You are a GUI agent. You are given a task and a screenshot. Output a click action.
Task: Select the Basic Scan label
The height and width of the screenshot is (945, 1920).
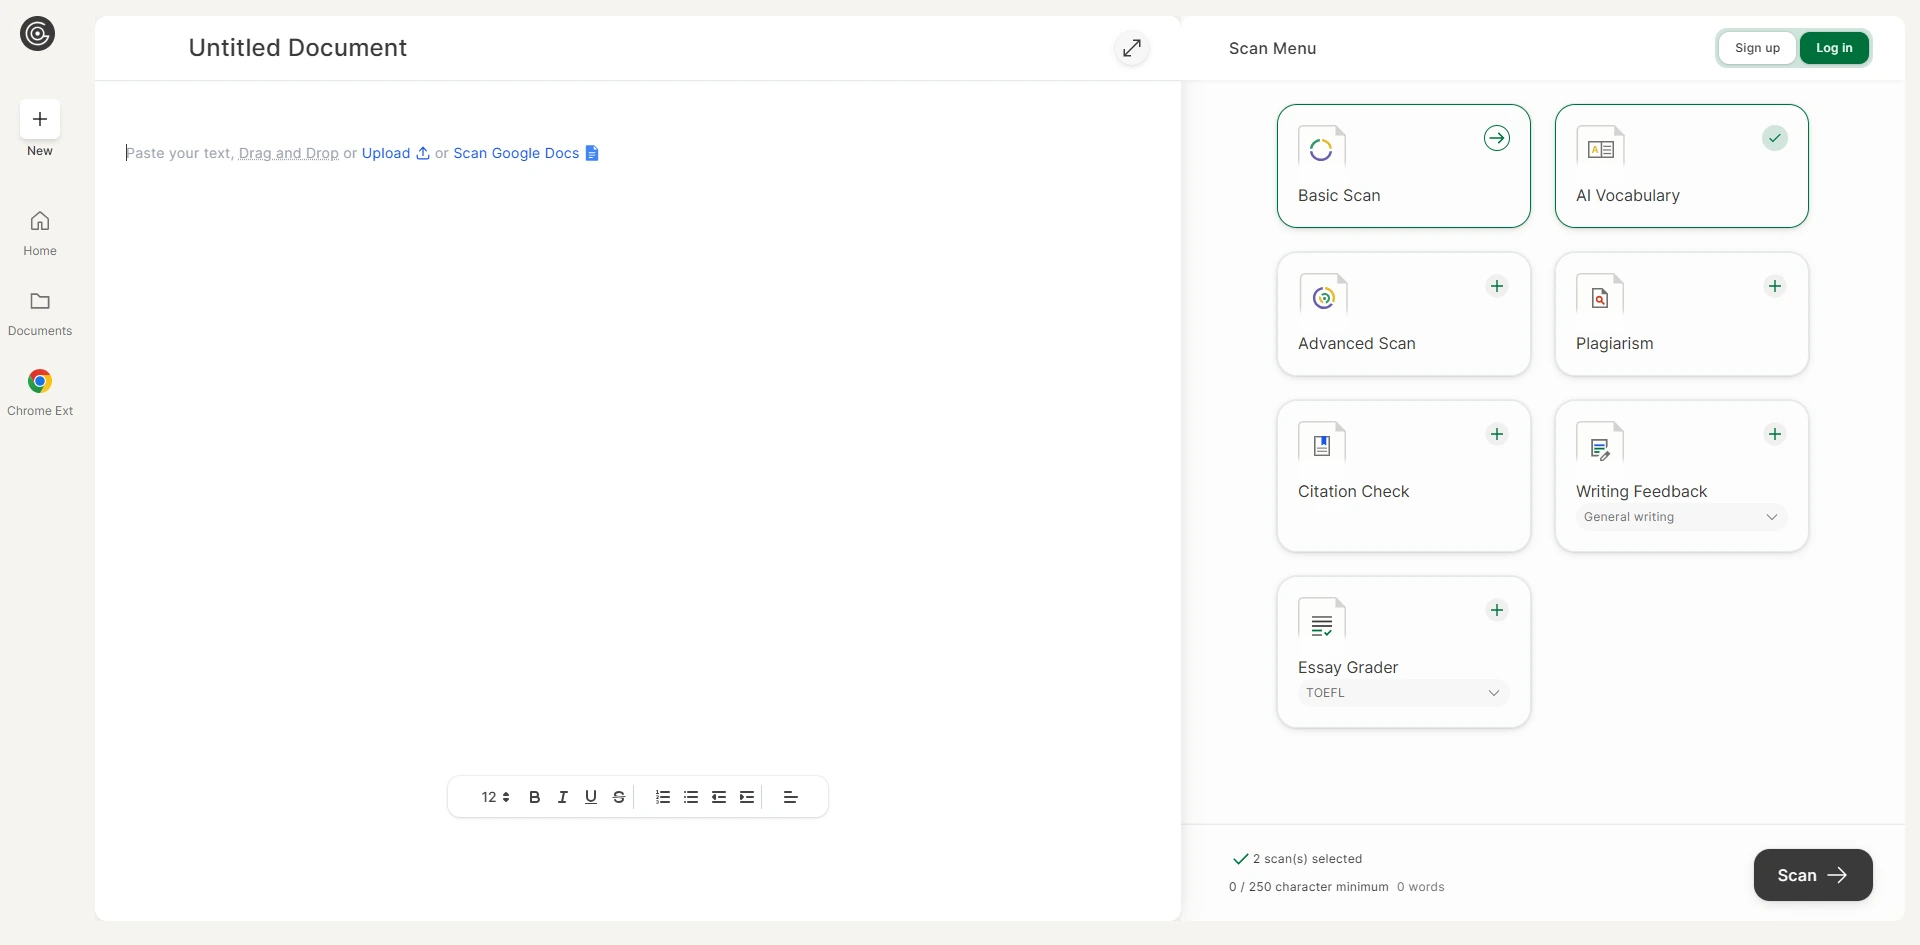[x=1339, y=196]
